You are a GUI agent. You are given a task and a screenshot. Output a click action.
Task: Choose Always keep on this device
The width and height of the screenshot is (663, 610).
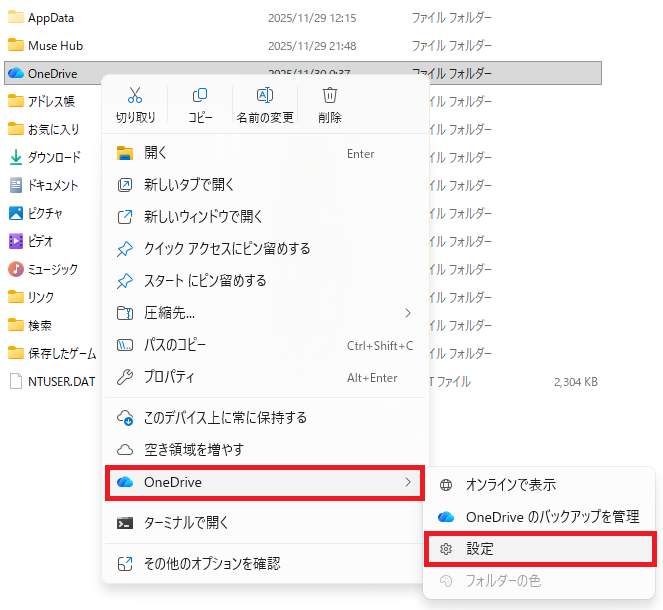coord(225,417)
